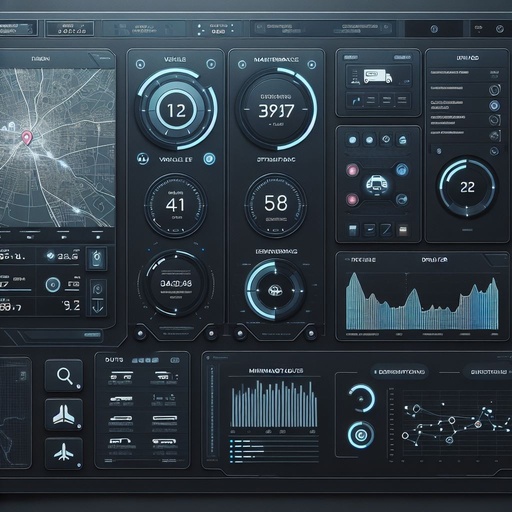Click the magnifying glass search icon
512x512 pixels.
(64, 376)
